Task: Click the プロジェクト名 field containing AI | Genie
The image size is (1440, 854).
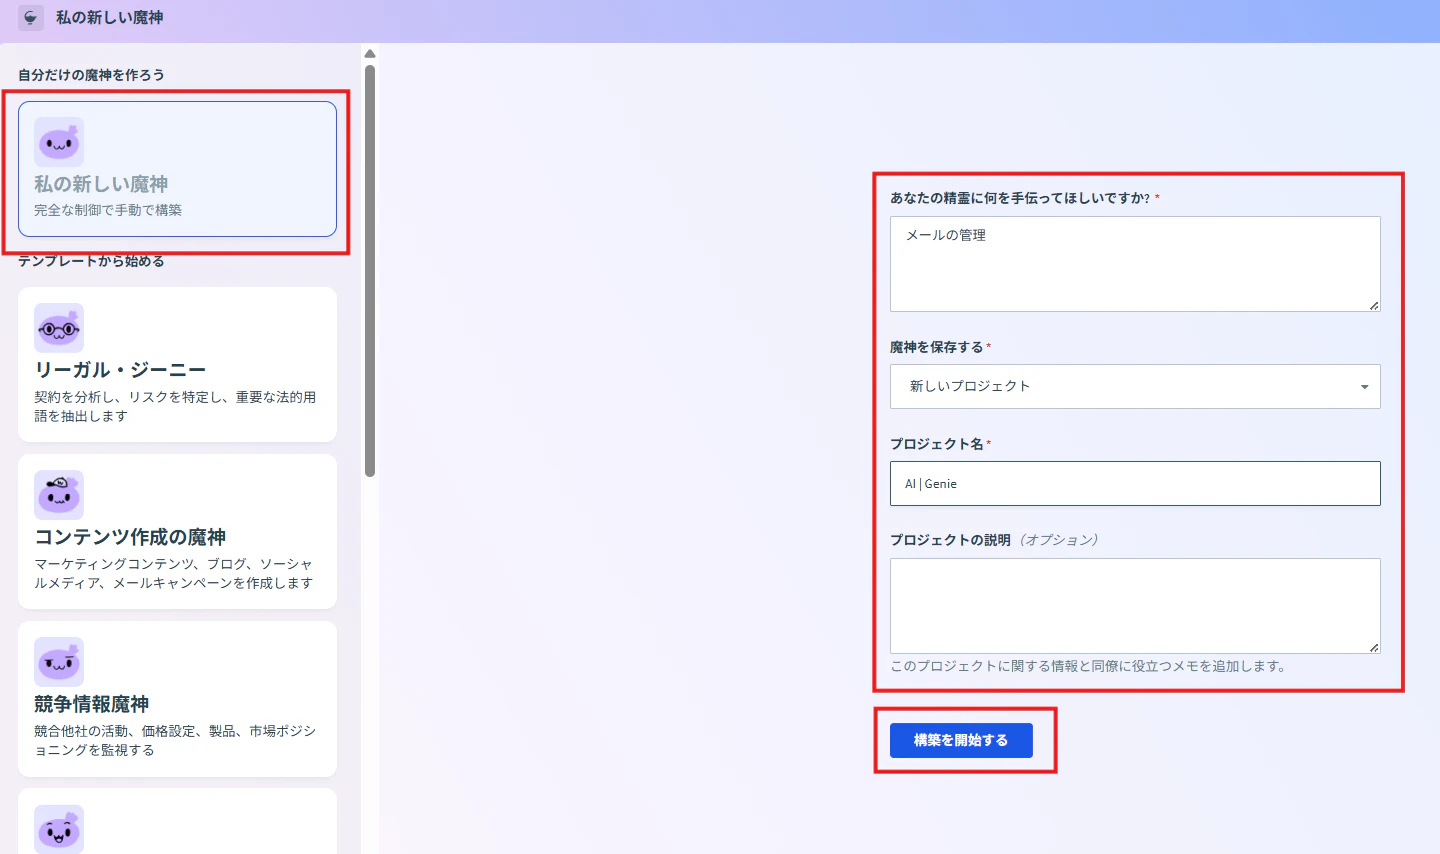Action: tap(1135, 483)
